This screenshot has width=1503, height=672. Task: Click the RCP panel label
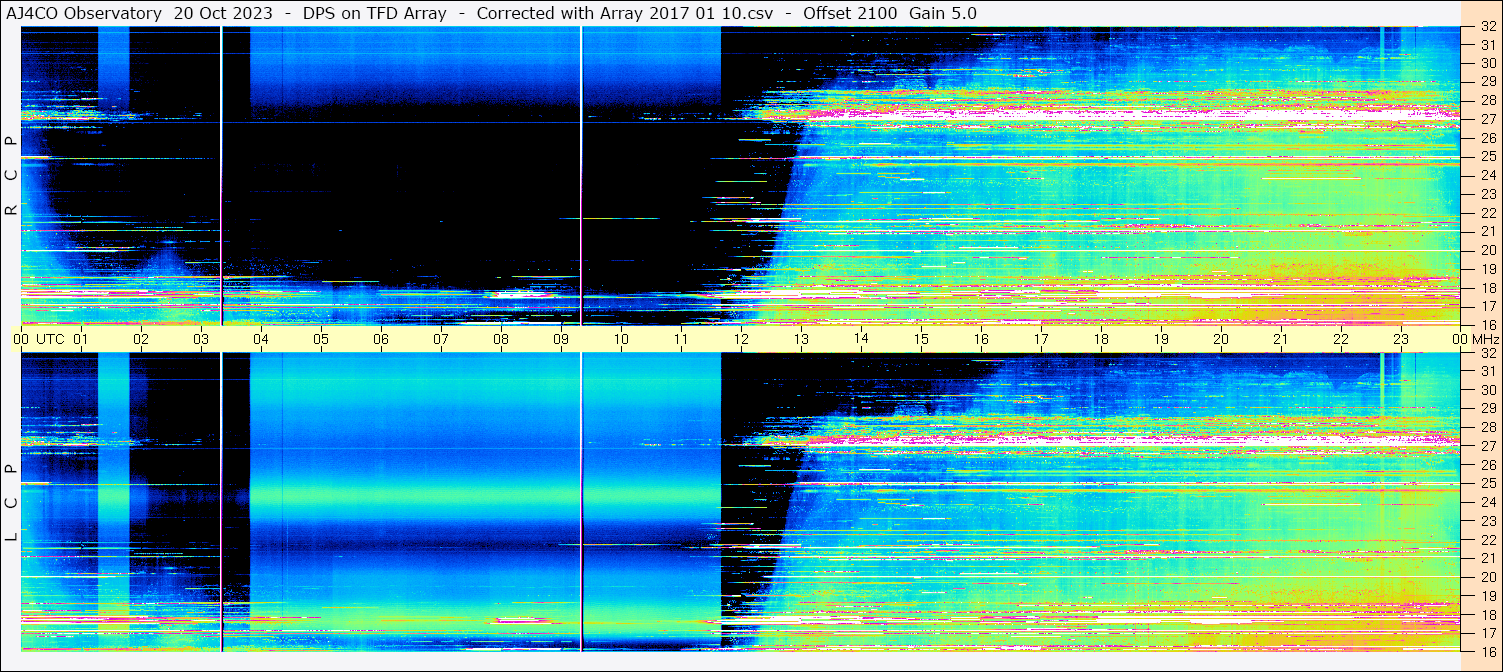(11, 176)
